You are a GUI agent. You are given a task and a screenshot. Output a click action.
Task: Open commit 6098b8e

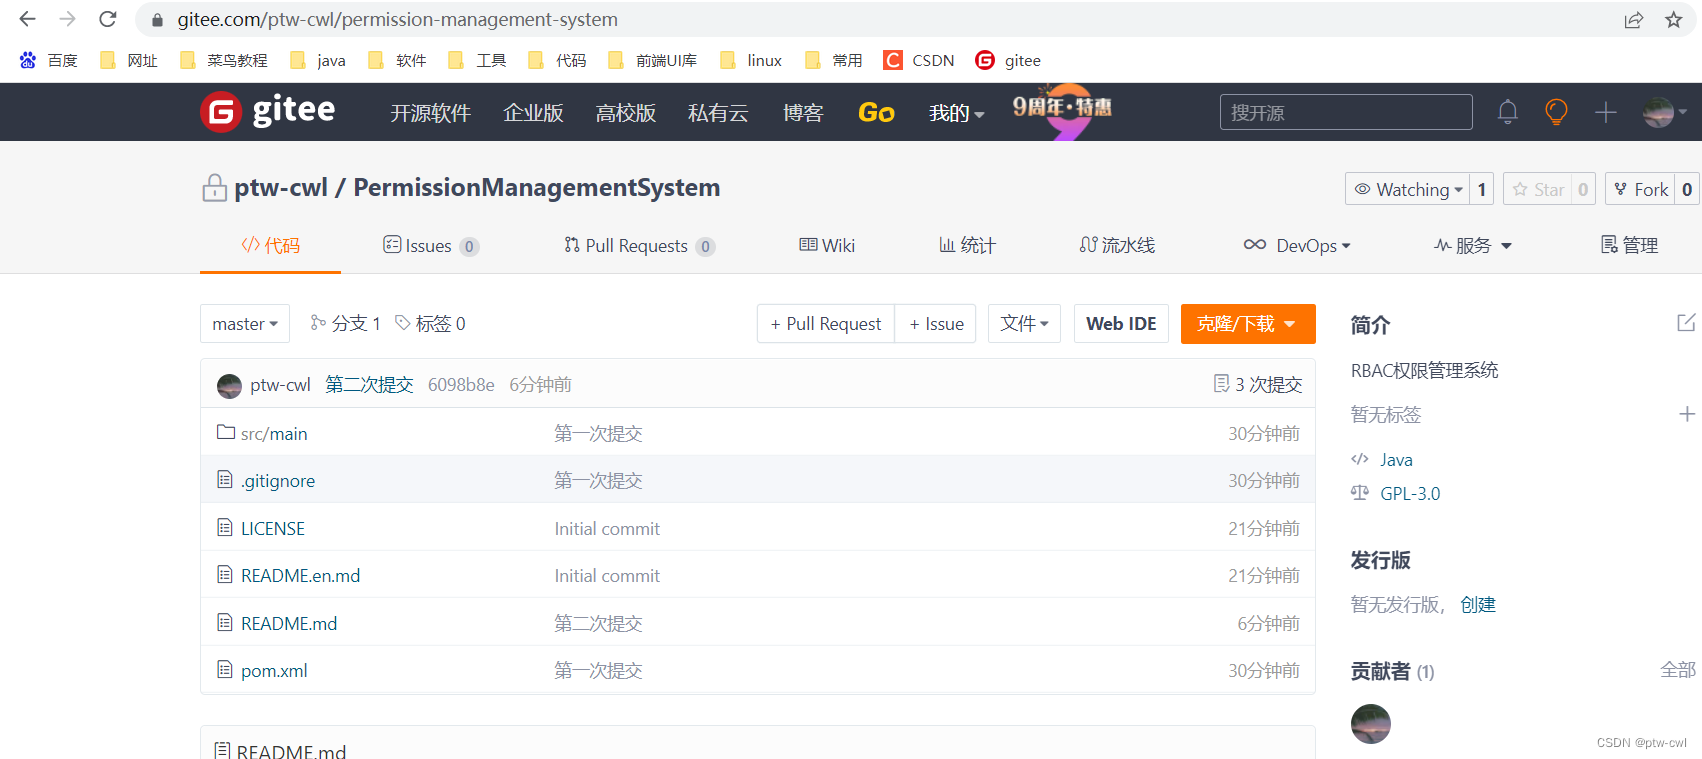point(461,385)
